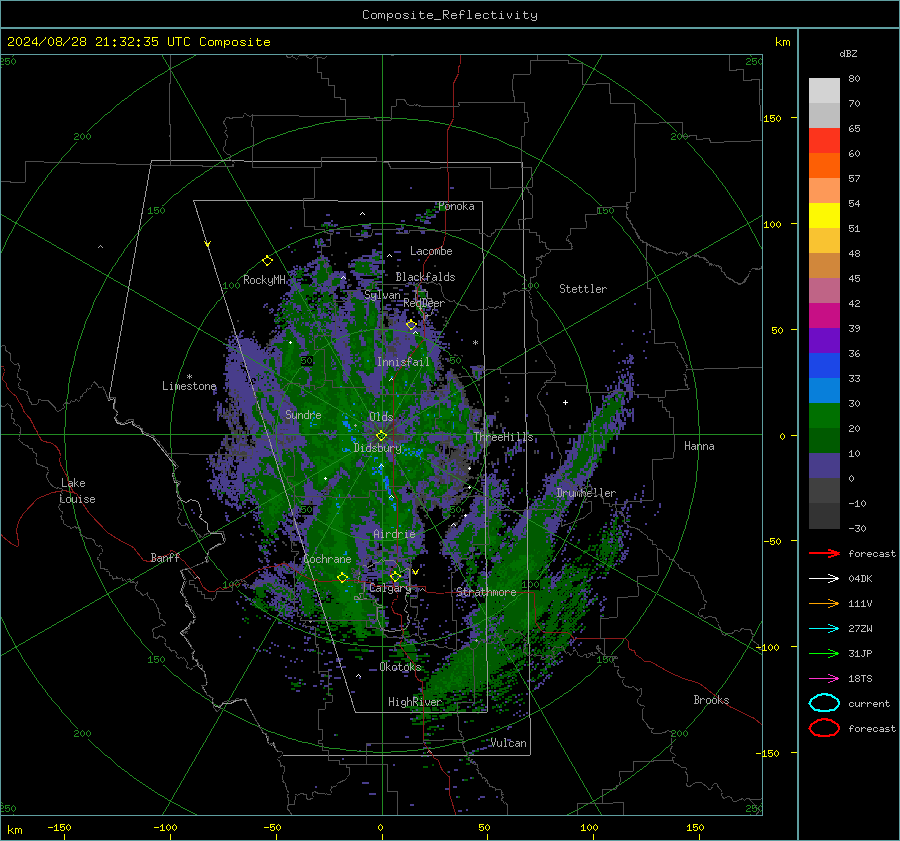Click the bright yellow dBZ legend swatch

[x=824, y=215]
